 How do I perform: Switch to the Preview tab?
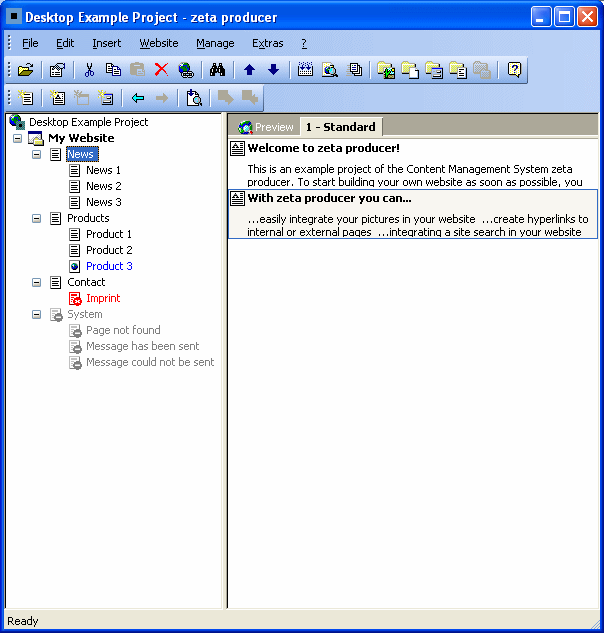266,127
